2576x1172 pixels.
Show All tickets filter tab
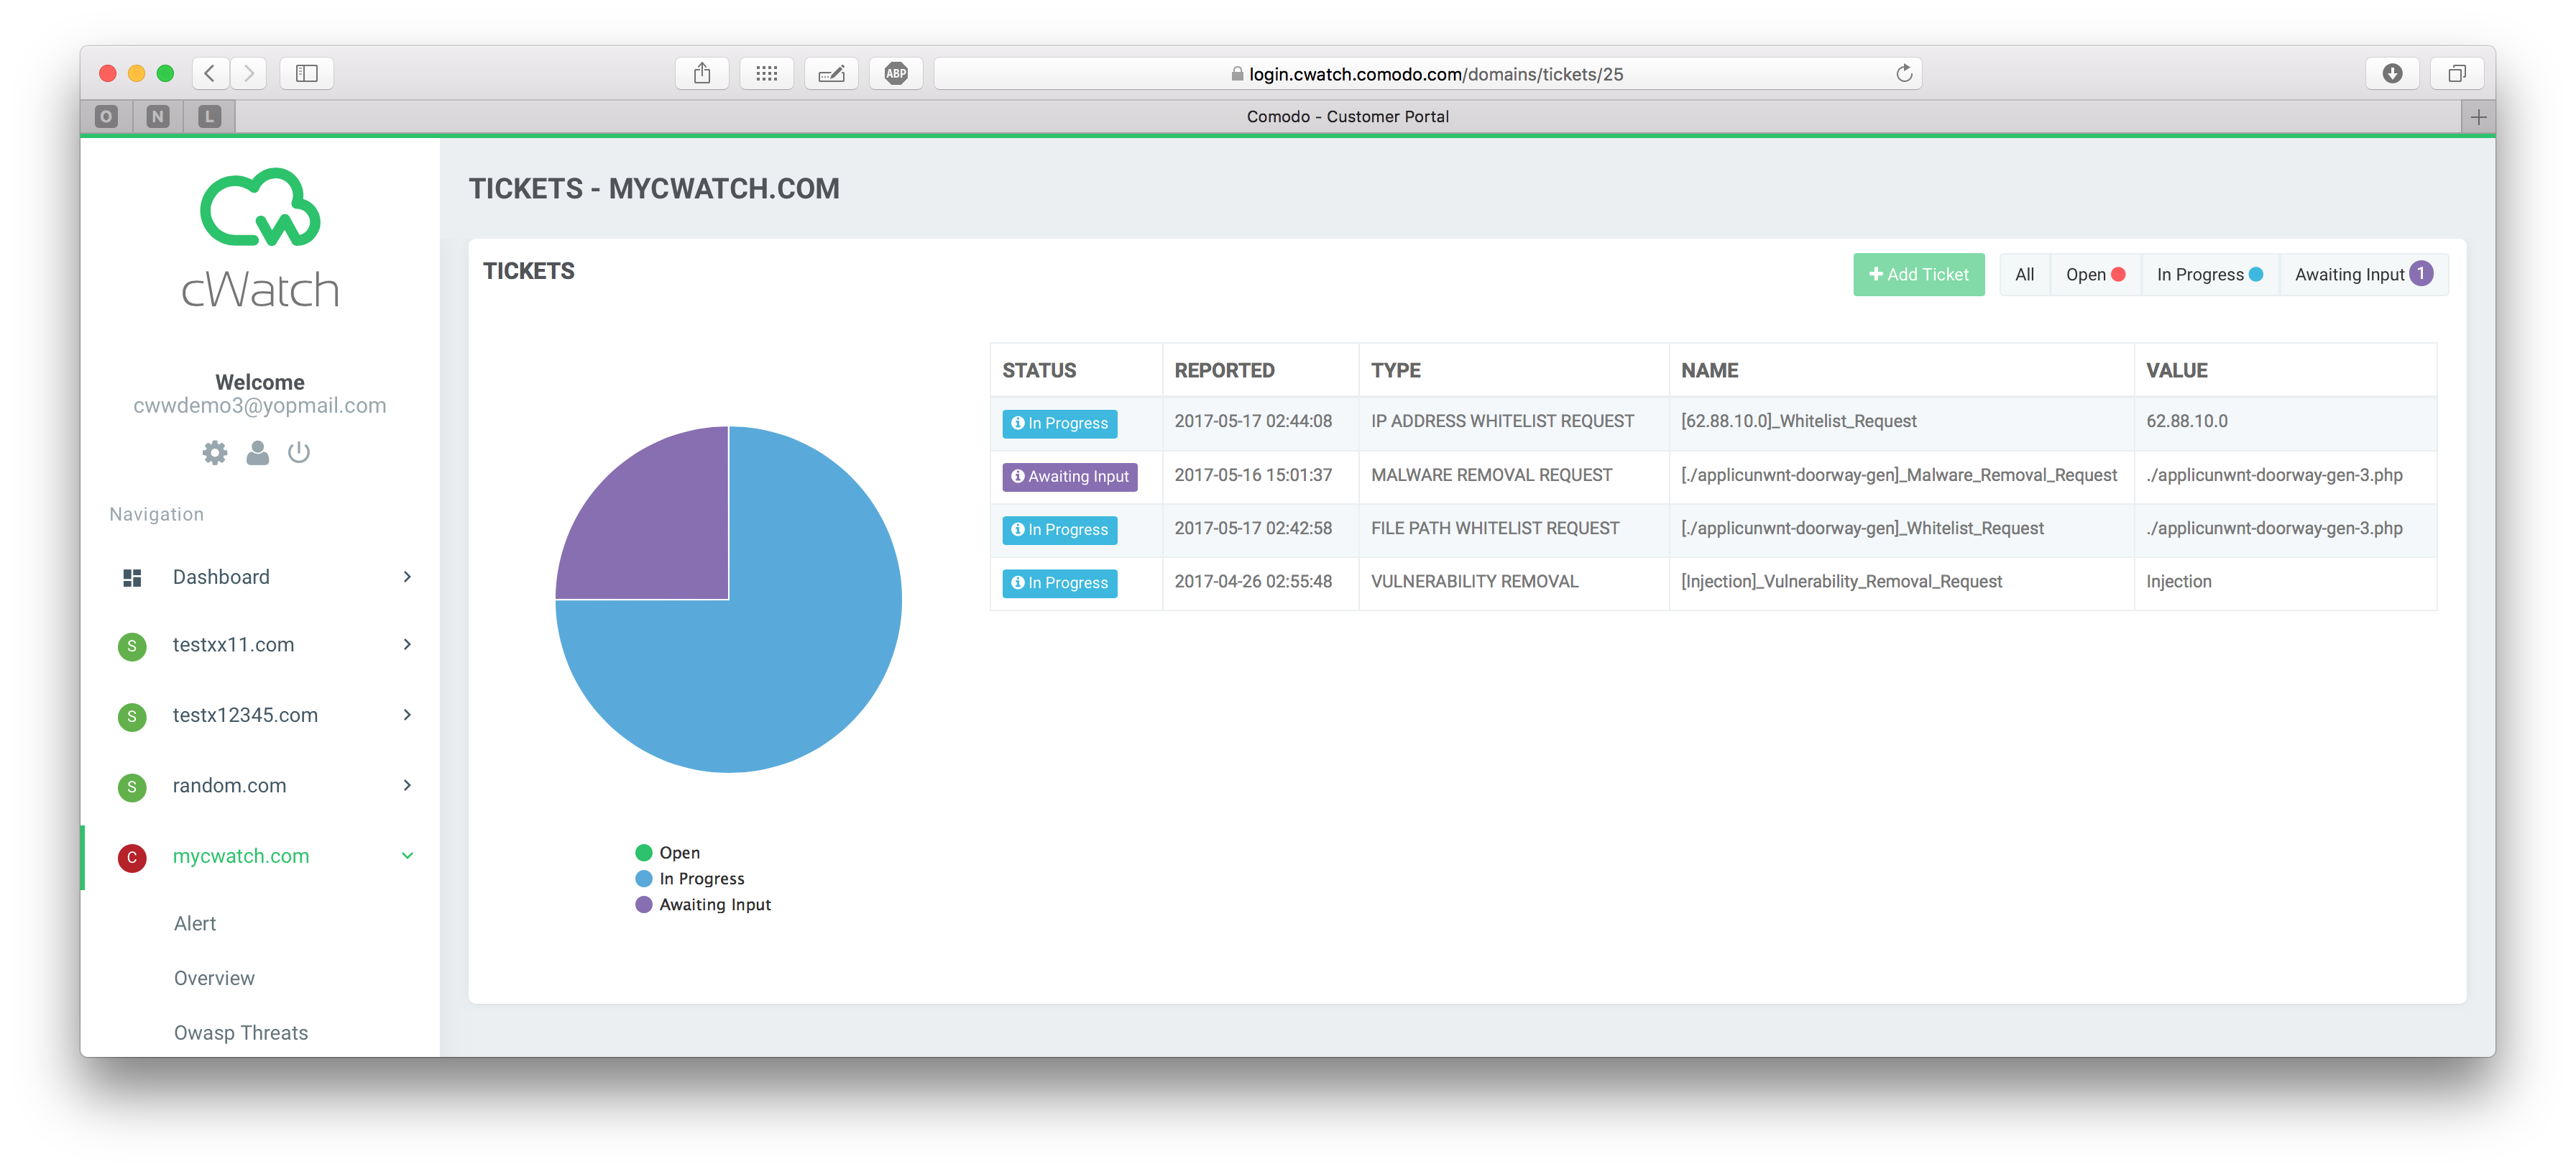pyautogui.click(x=2024, y=275)
